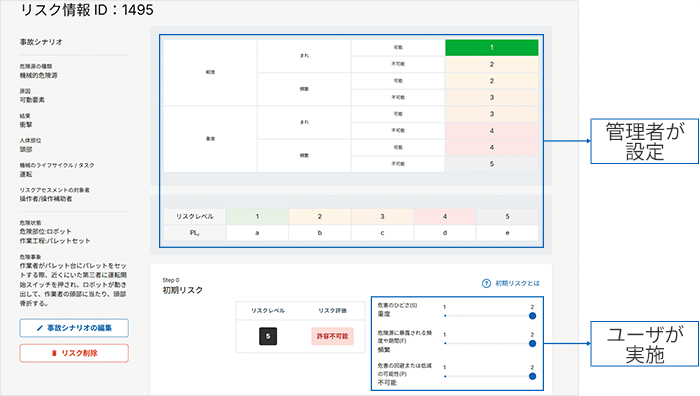Click gray cell 5 at the risk matrix bottom
Image resolution: width=700 pixels, height=396 pixels.
click(x=492, y=164)
